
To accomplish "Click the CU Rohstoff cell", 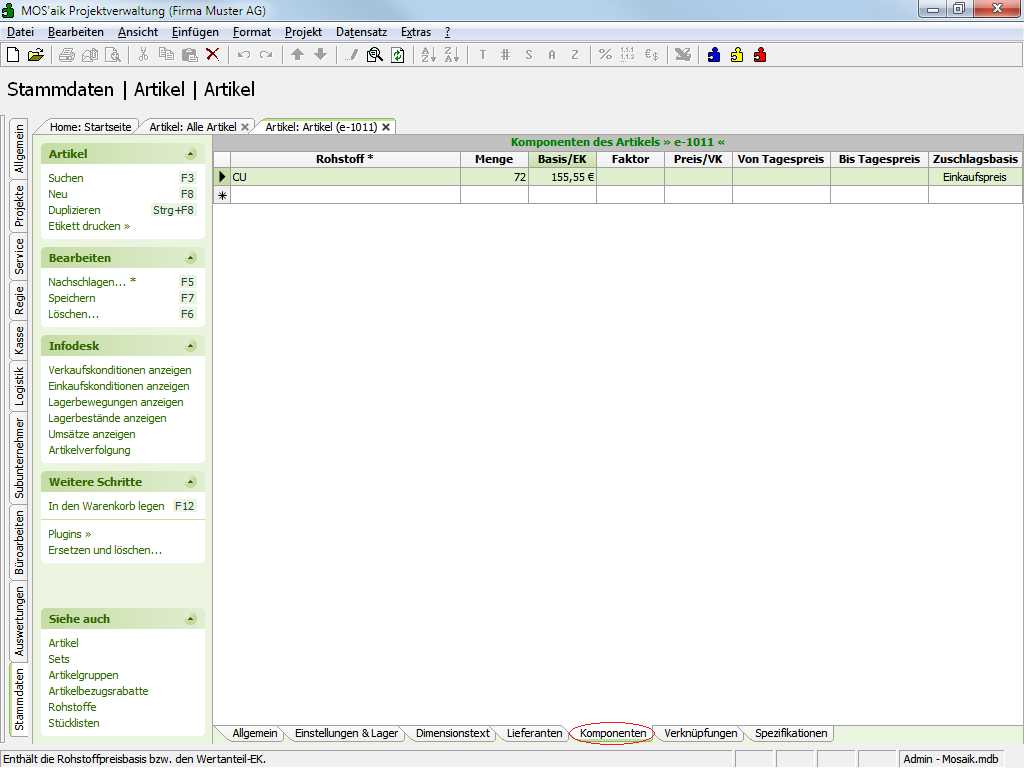I will pyautogui.click(x=345, y=177).
